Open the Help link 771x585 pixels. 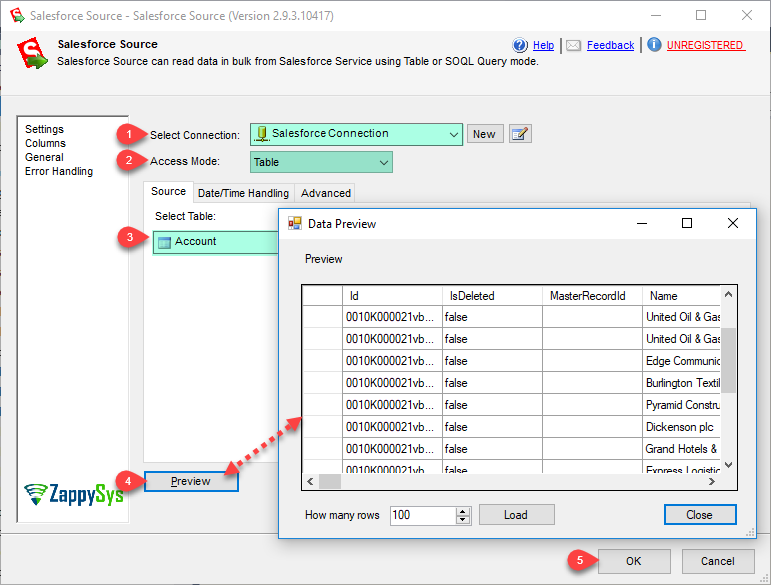tap(543, 45)
